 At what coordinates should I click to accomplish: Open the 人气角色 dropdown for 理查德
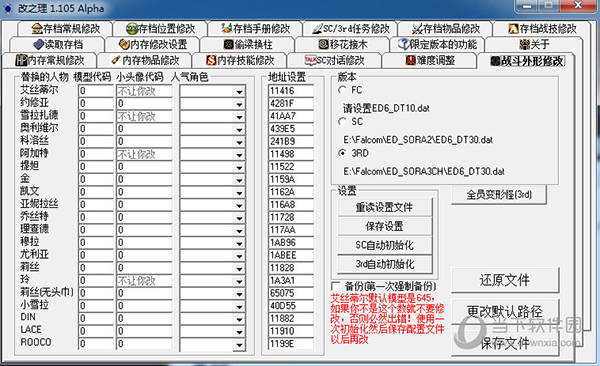[x=239, y=230]
